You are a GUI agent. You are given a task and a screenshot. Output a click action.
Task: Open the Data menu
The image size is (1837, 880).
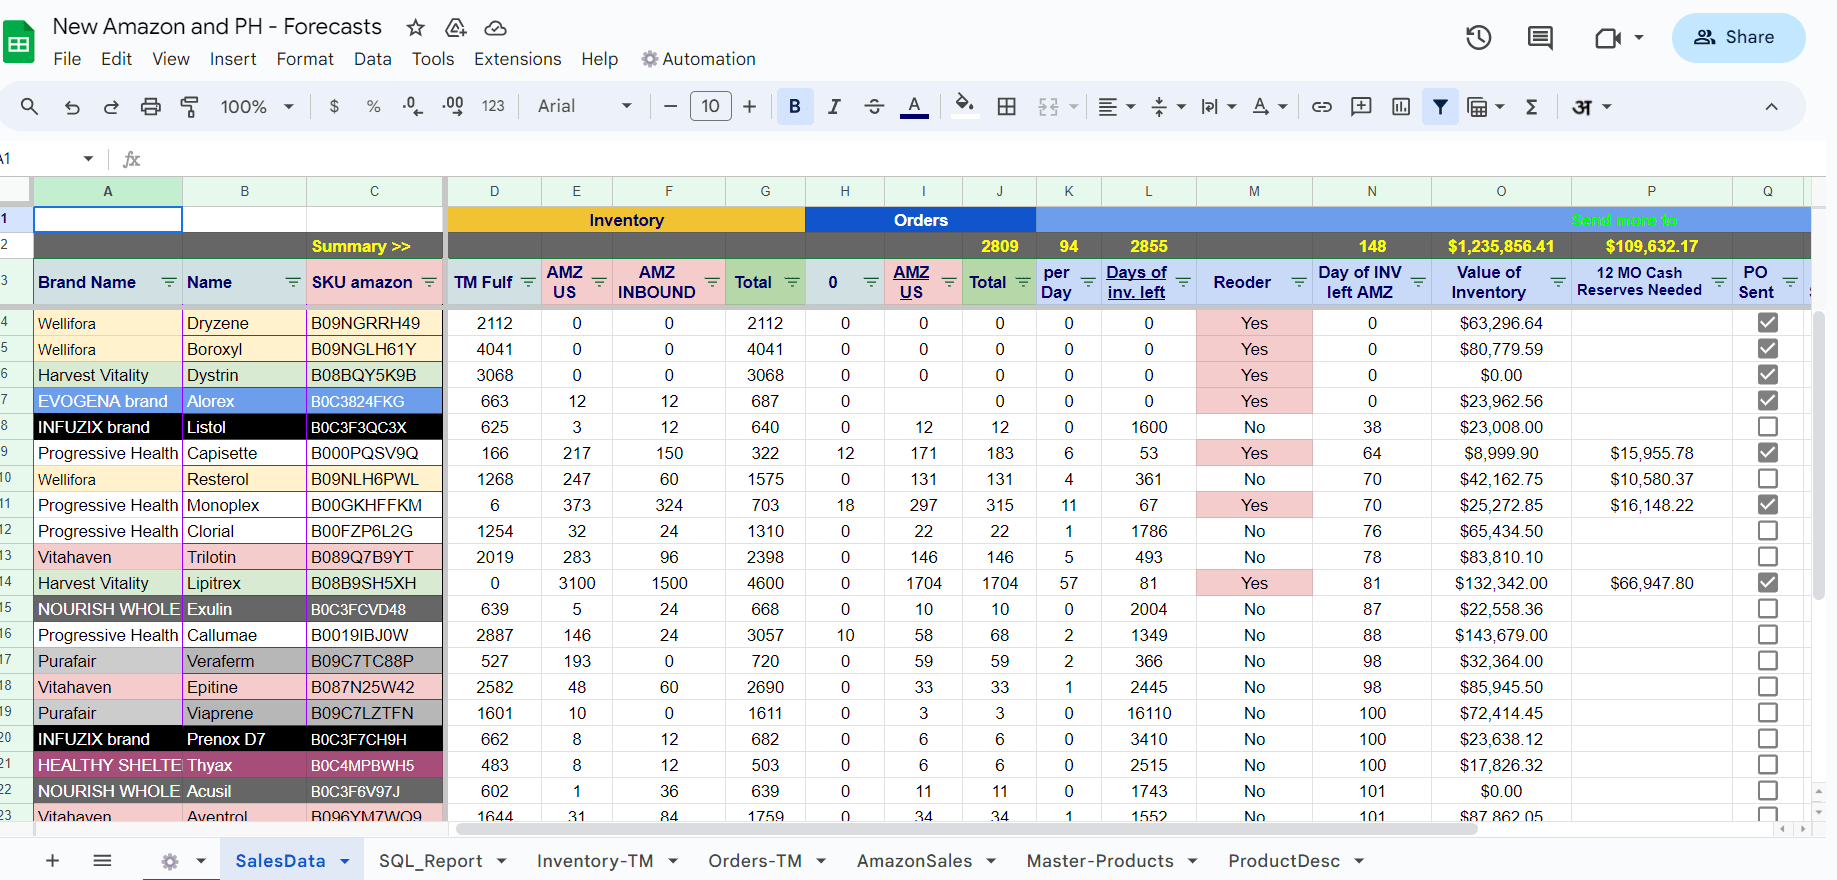tap(372, 59)
